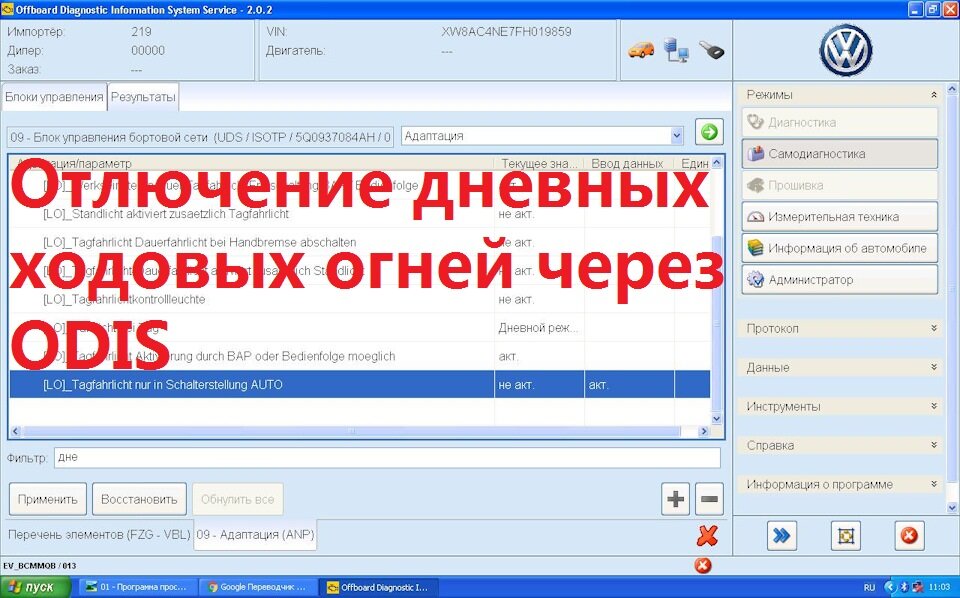
Task: Click the Применить button
Action: 48,499
